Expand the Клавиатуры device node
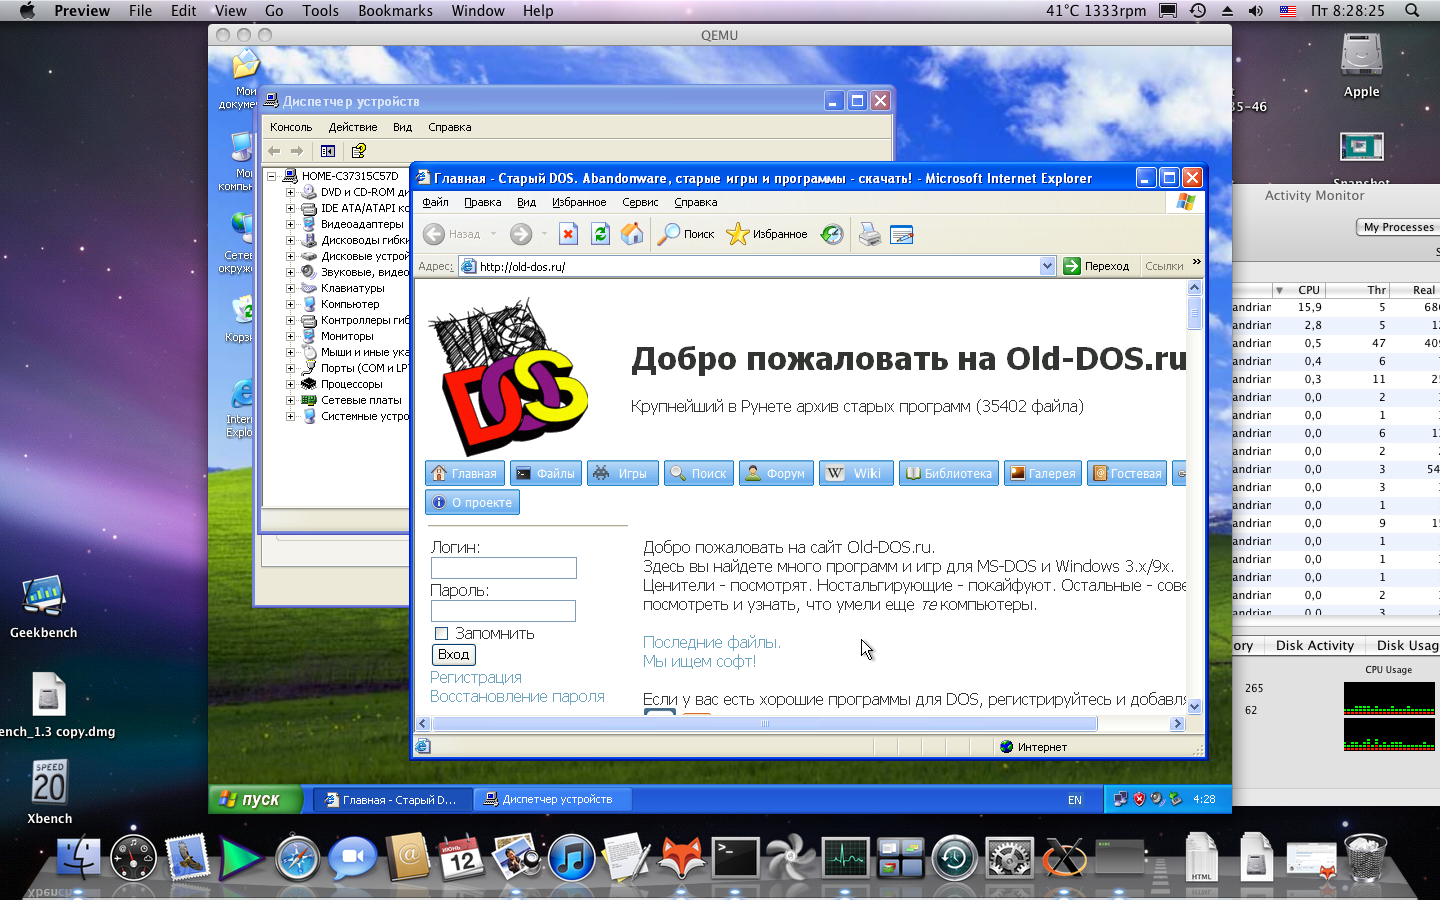This screenshot has width=1440, height=900. pos(290,288)
